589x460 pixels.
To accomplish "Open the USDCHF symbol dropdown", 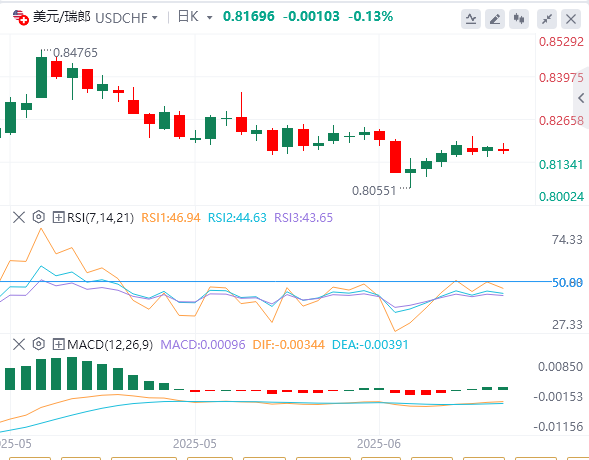I will (127, 18).
